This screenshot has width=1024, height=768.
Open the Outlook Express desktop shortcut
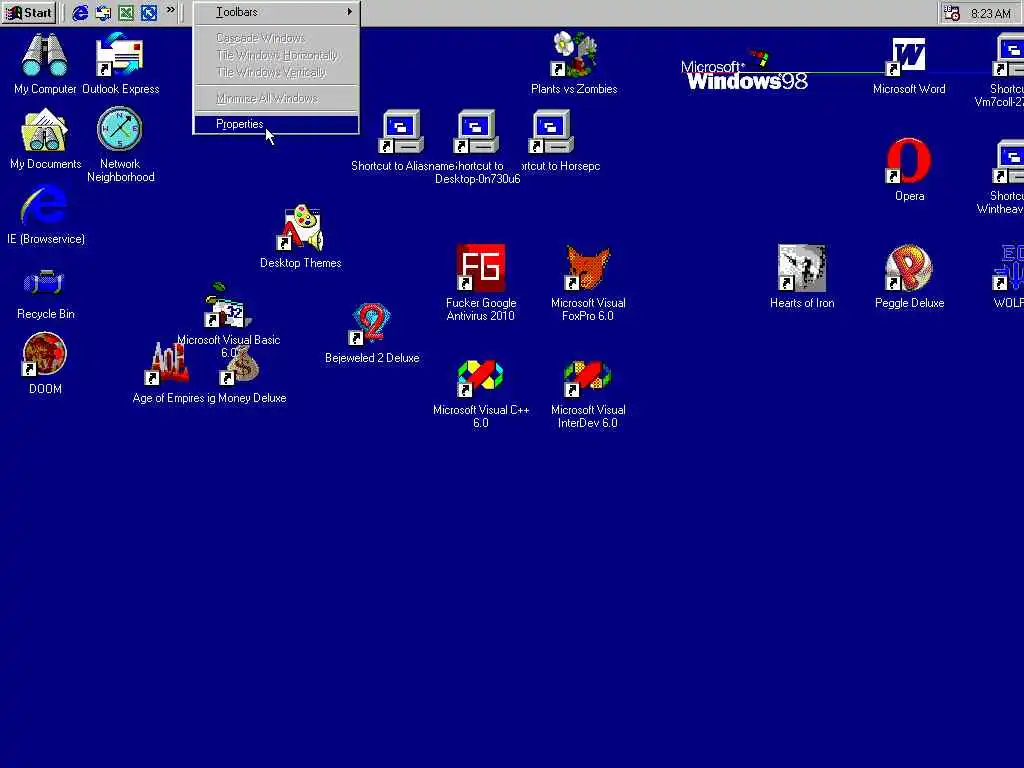coord(120,63)
